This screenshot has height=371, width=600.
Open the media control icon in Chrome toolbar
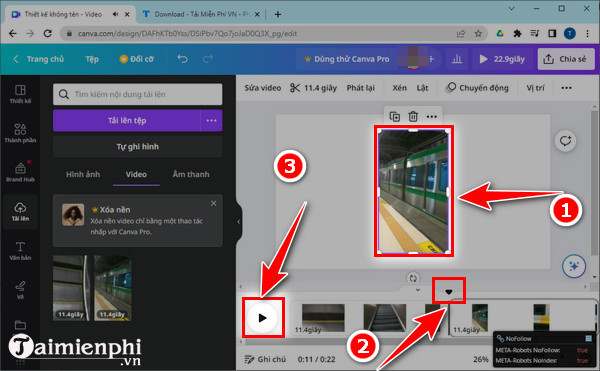535,34
